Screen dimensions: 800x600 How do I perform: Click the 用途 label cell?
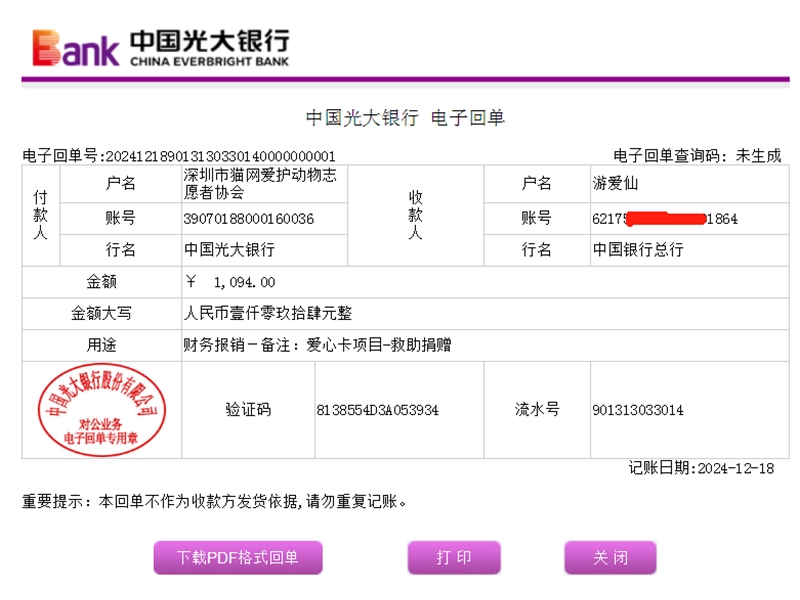click(x=102, y=345)
